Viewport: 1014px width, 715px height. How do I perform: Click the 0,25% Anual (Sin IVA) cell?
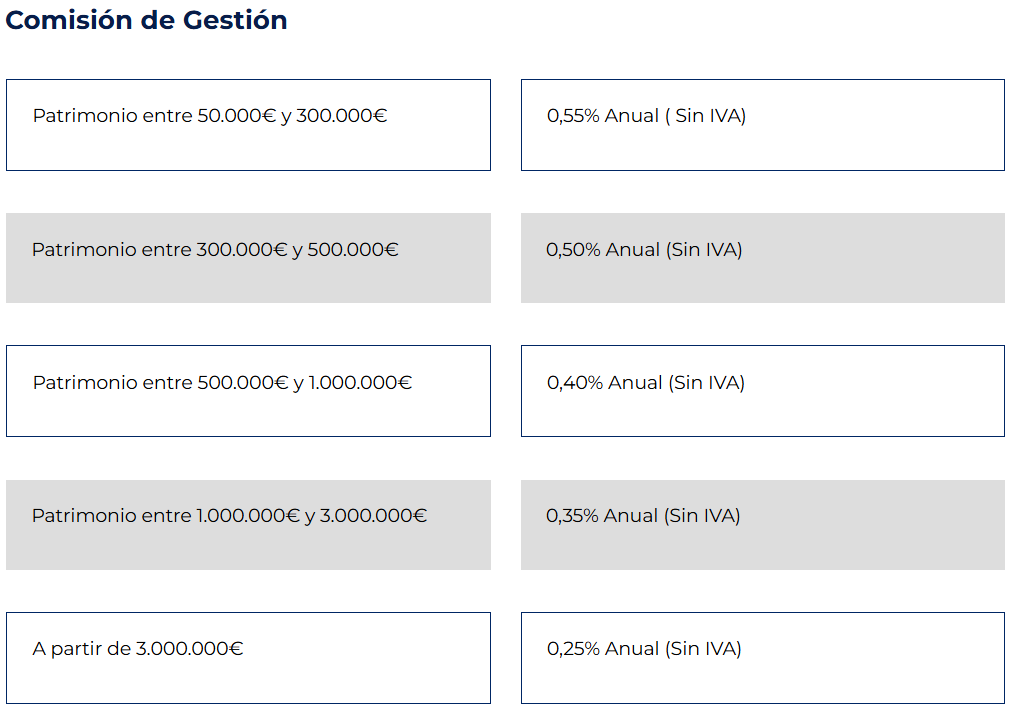(763, 658)
